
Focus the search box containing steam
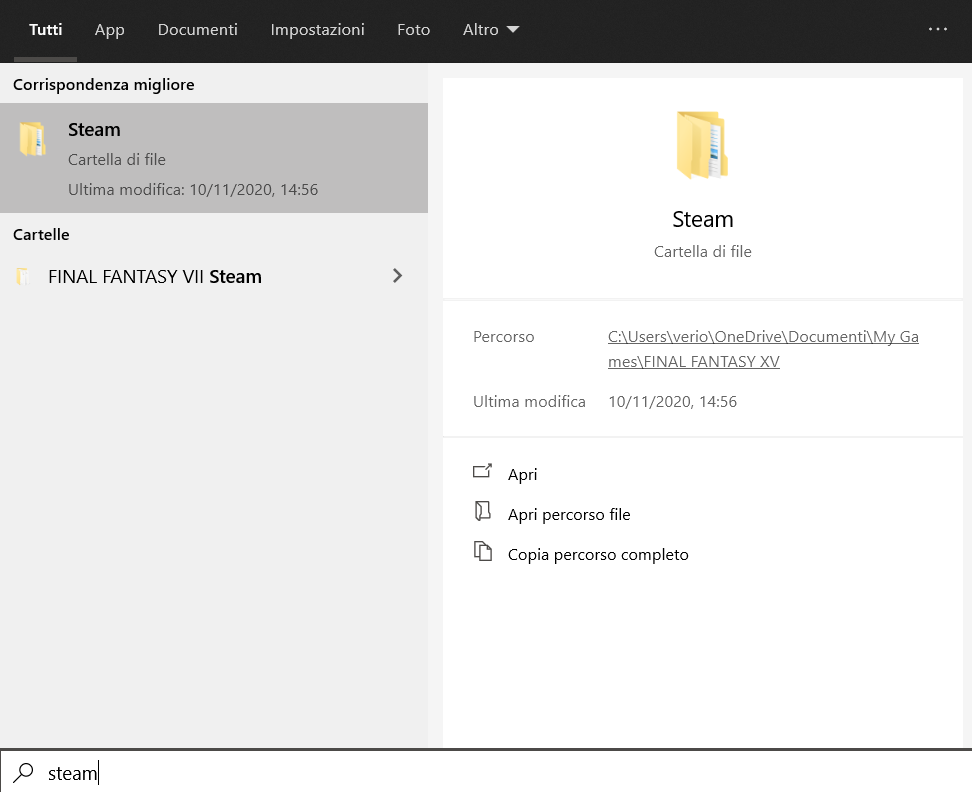[x=486, y=772]
